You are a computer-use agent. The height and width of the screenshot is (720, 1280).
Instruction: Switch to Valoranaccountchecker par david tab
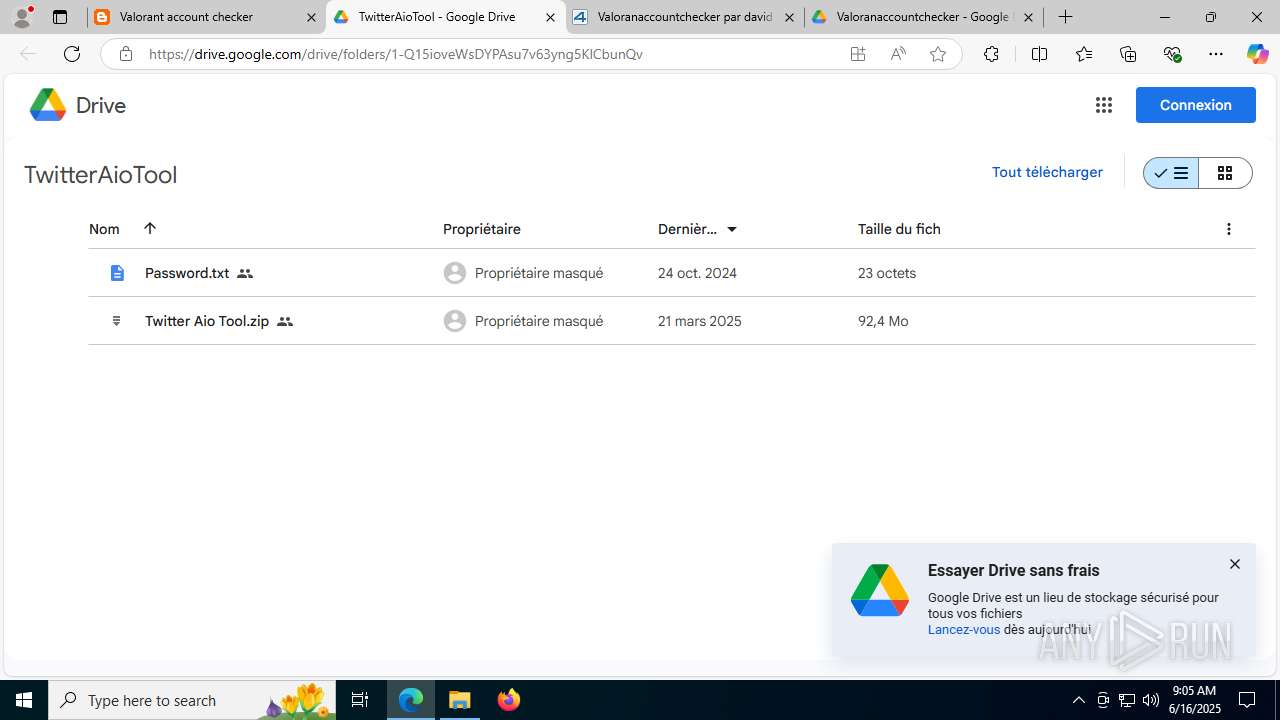[684, 17]
